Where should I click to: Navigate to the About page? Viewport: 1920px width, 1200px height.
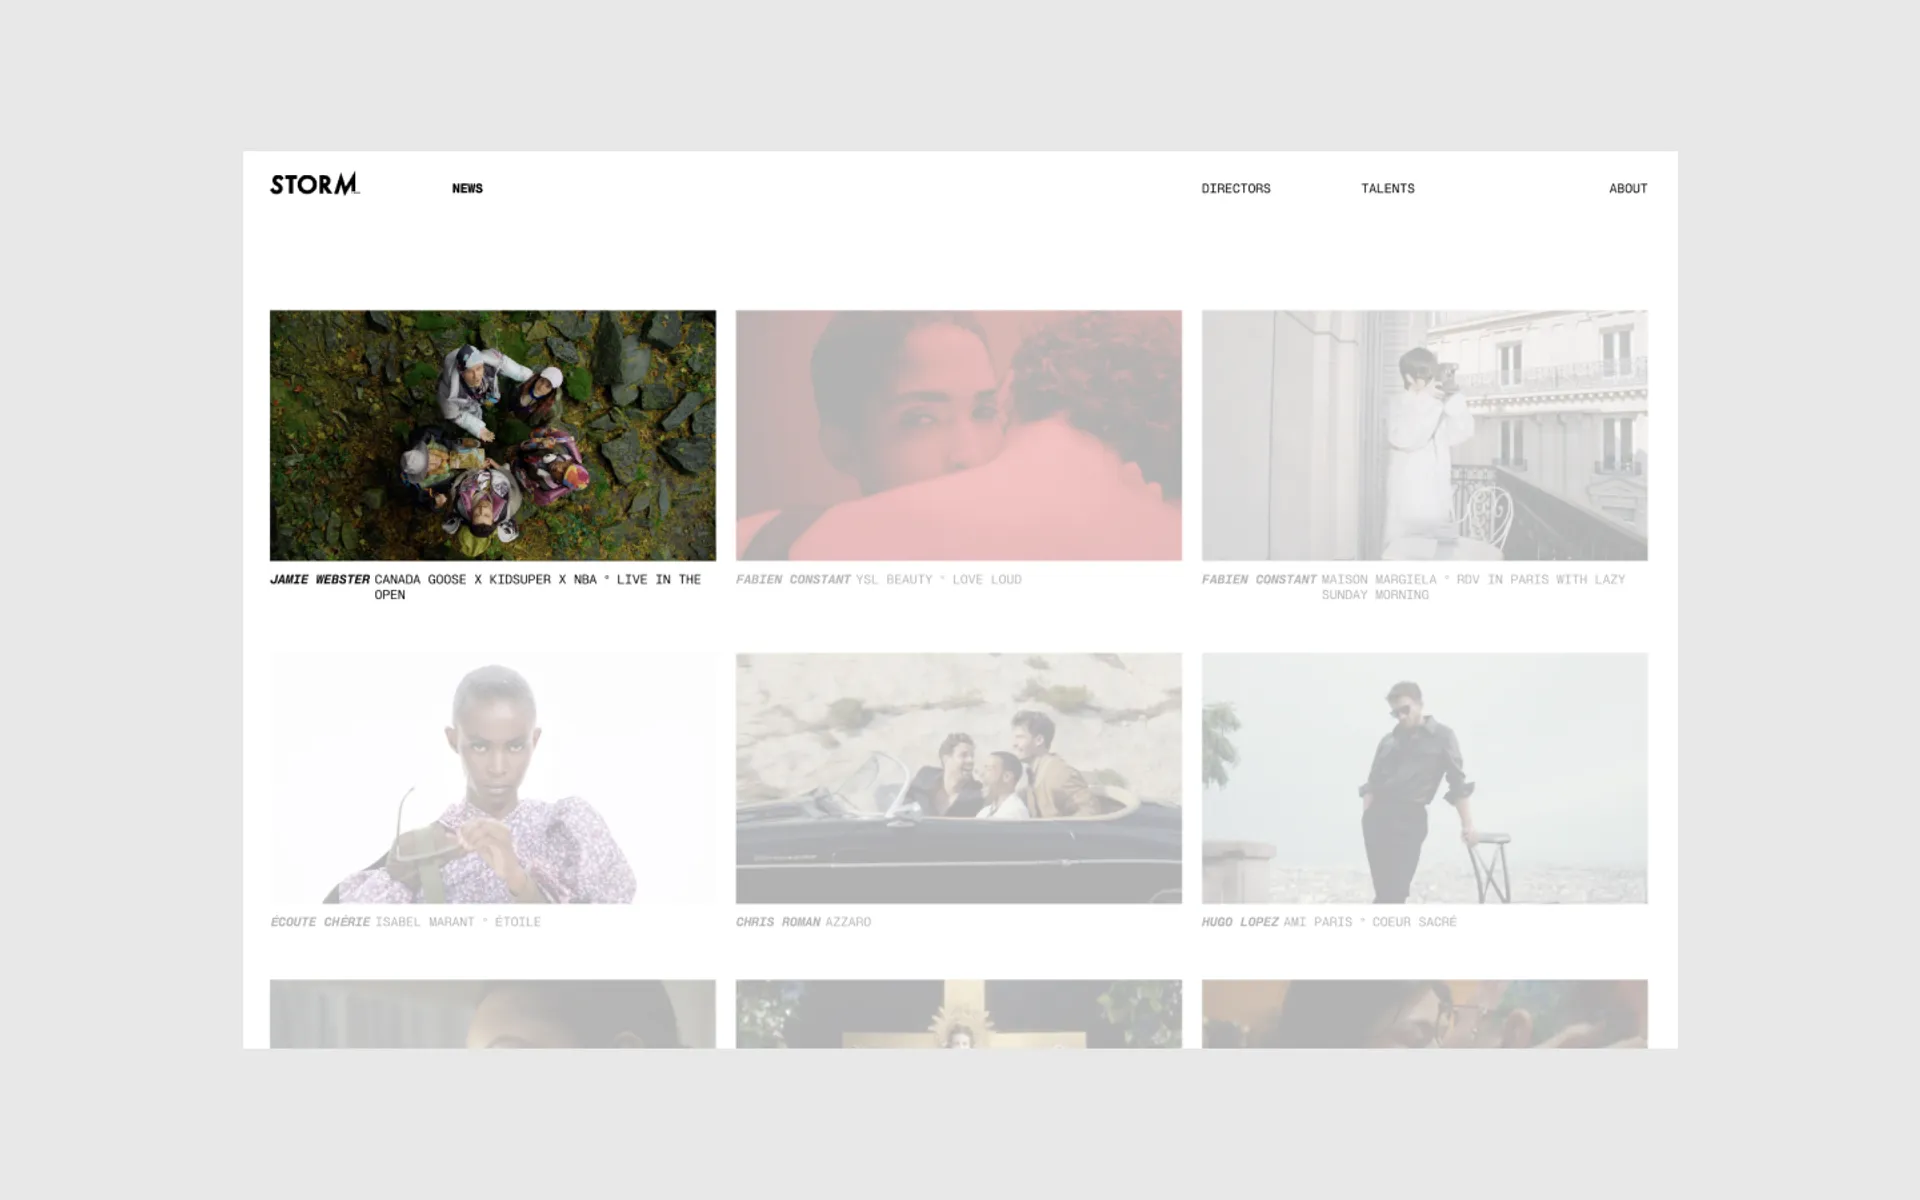coord(1627,188)
